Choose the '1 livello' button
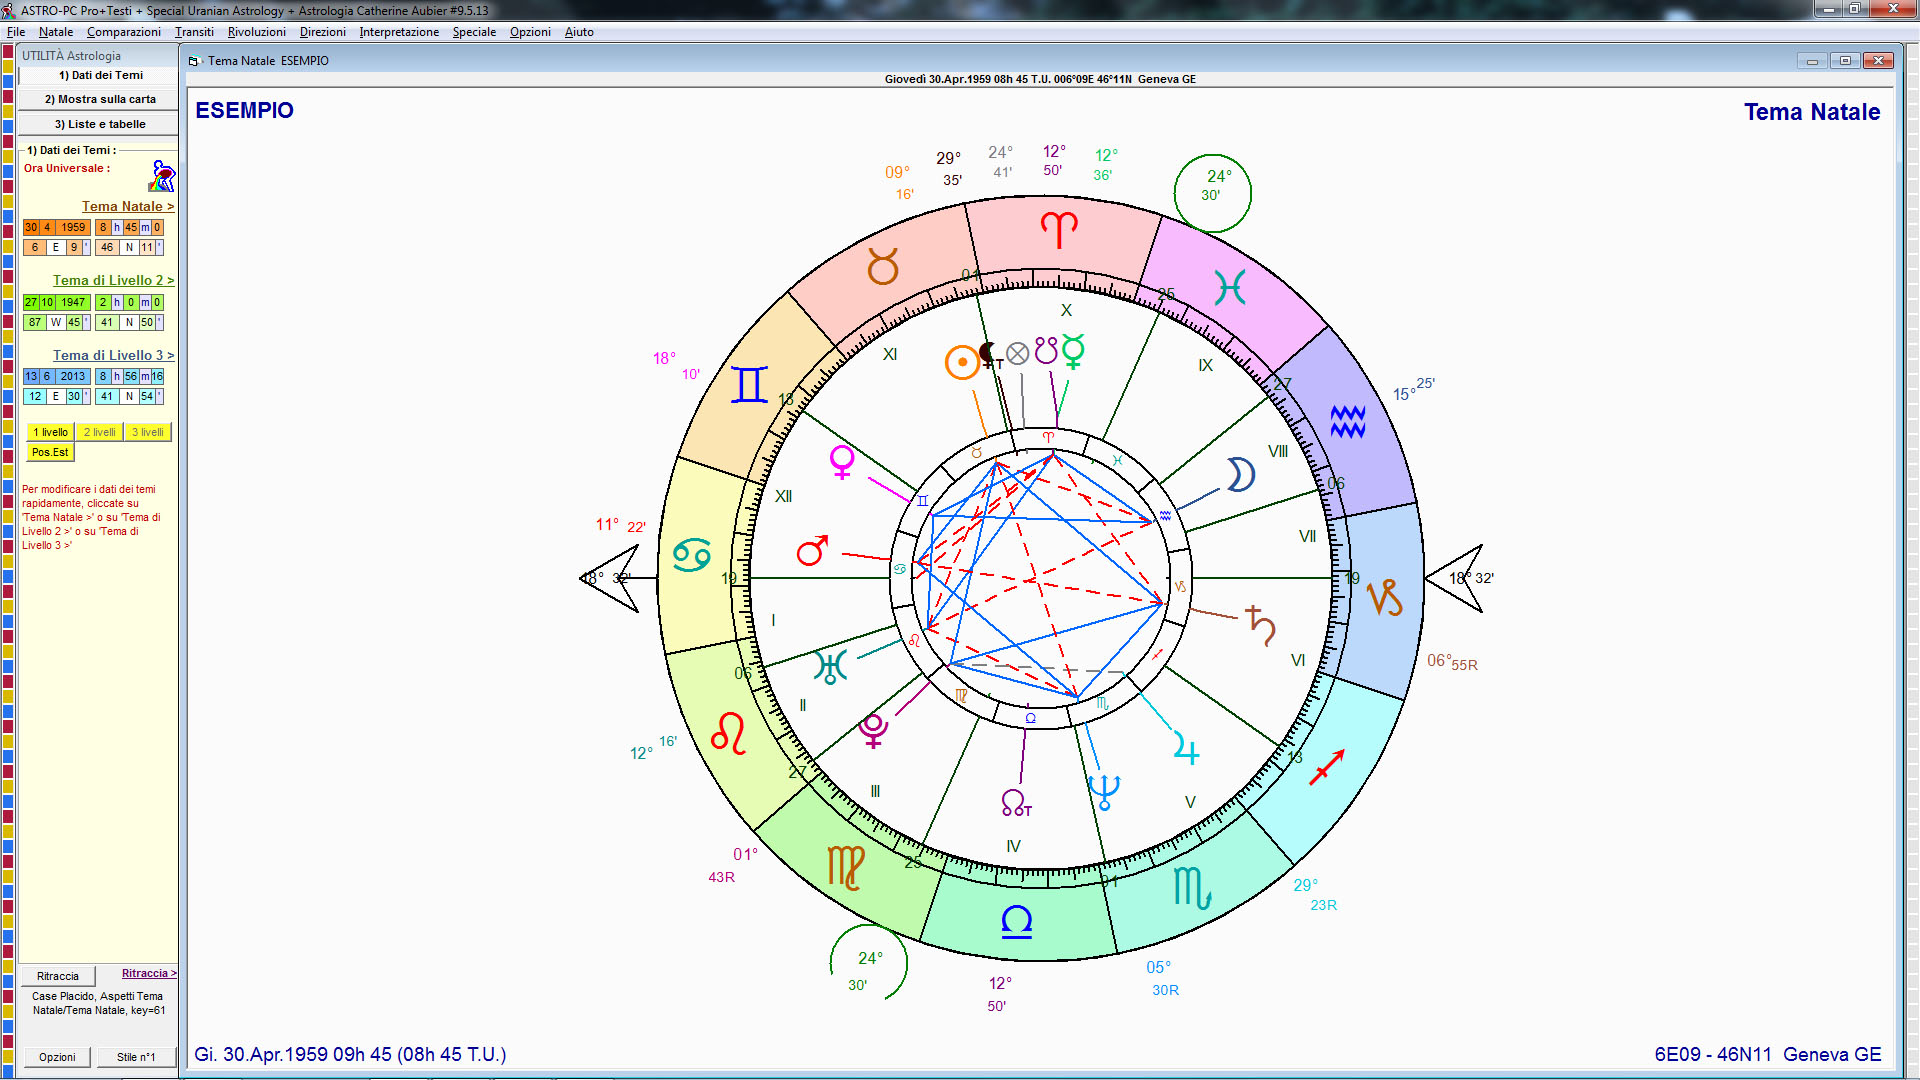1920x1080 pixels. point(50,432)
